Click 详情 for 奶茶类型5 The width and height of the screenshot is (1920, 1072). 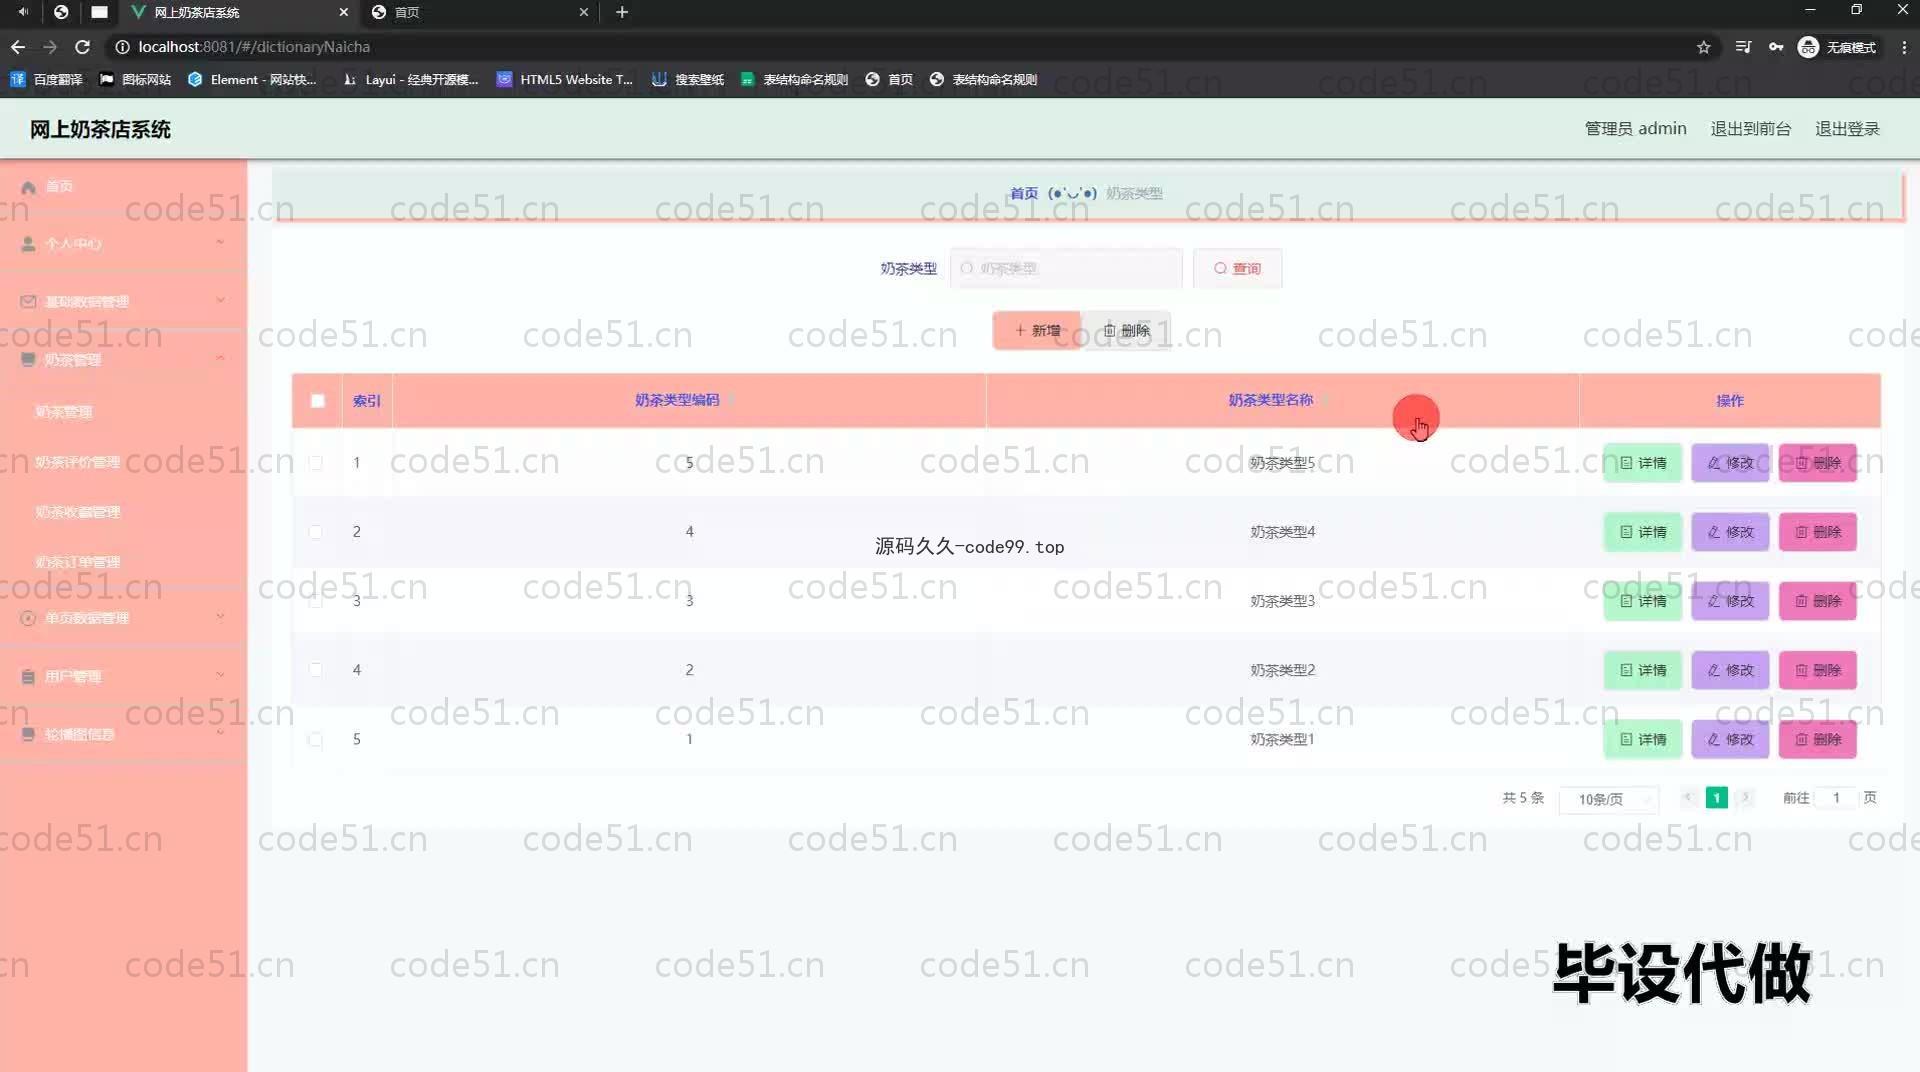(1643, 463)
